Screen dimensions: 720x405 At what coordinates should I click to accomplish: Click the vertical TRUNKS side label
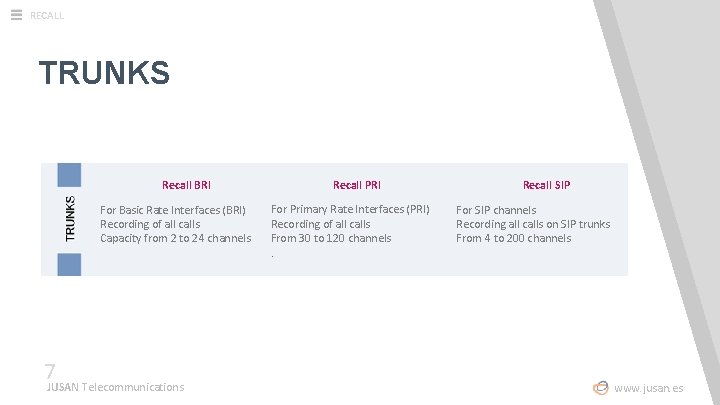[x=70, y=219]
